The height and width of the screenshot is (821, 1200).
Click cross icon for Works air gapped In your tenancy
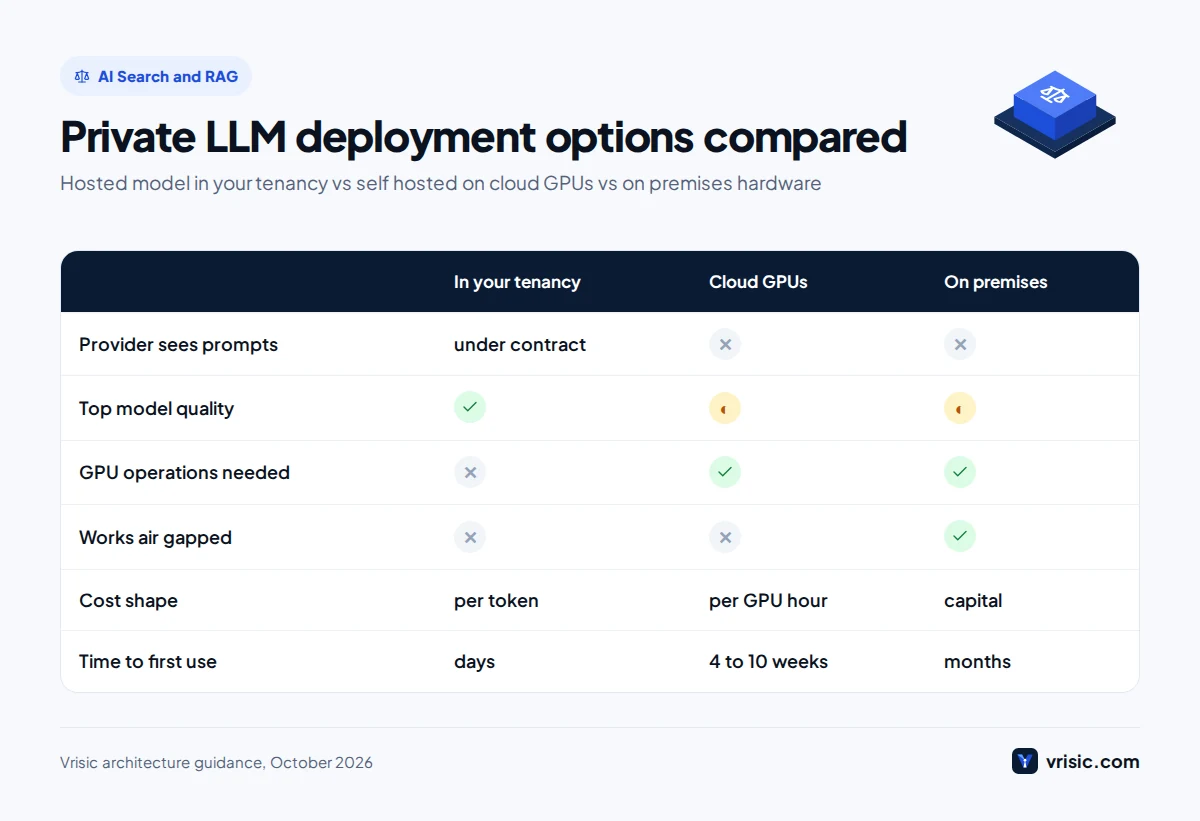pos(470,537)
